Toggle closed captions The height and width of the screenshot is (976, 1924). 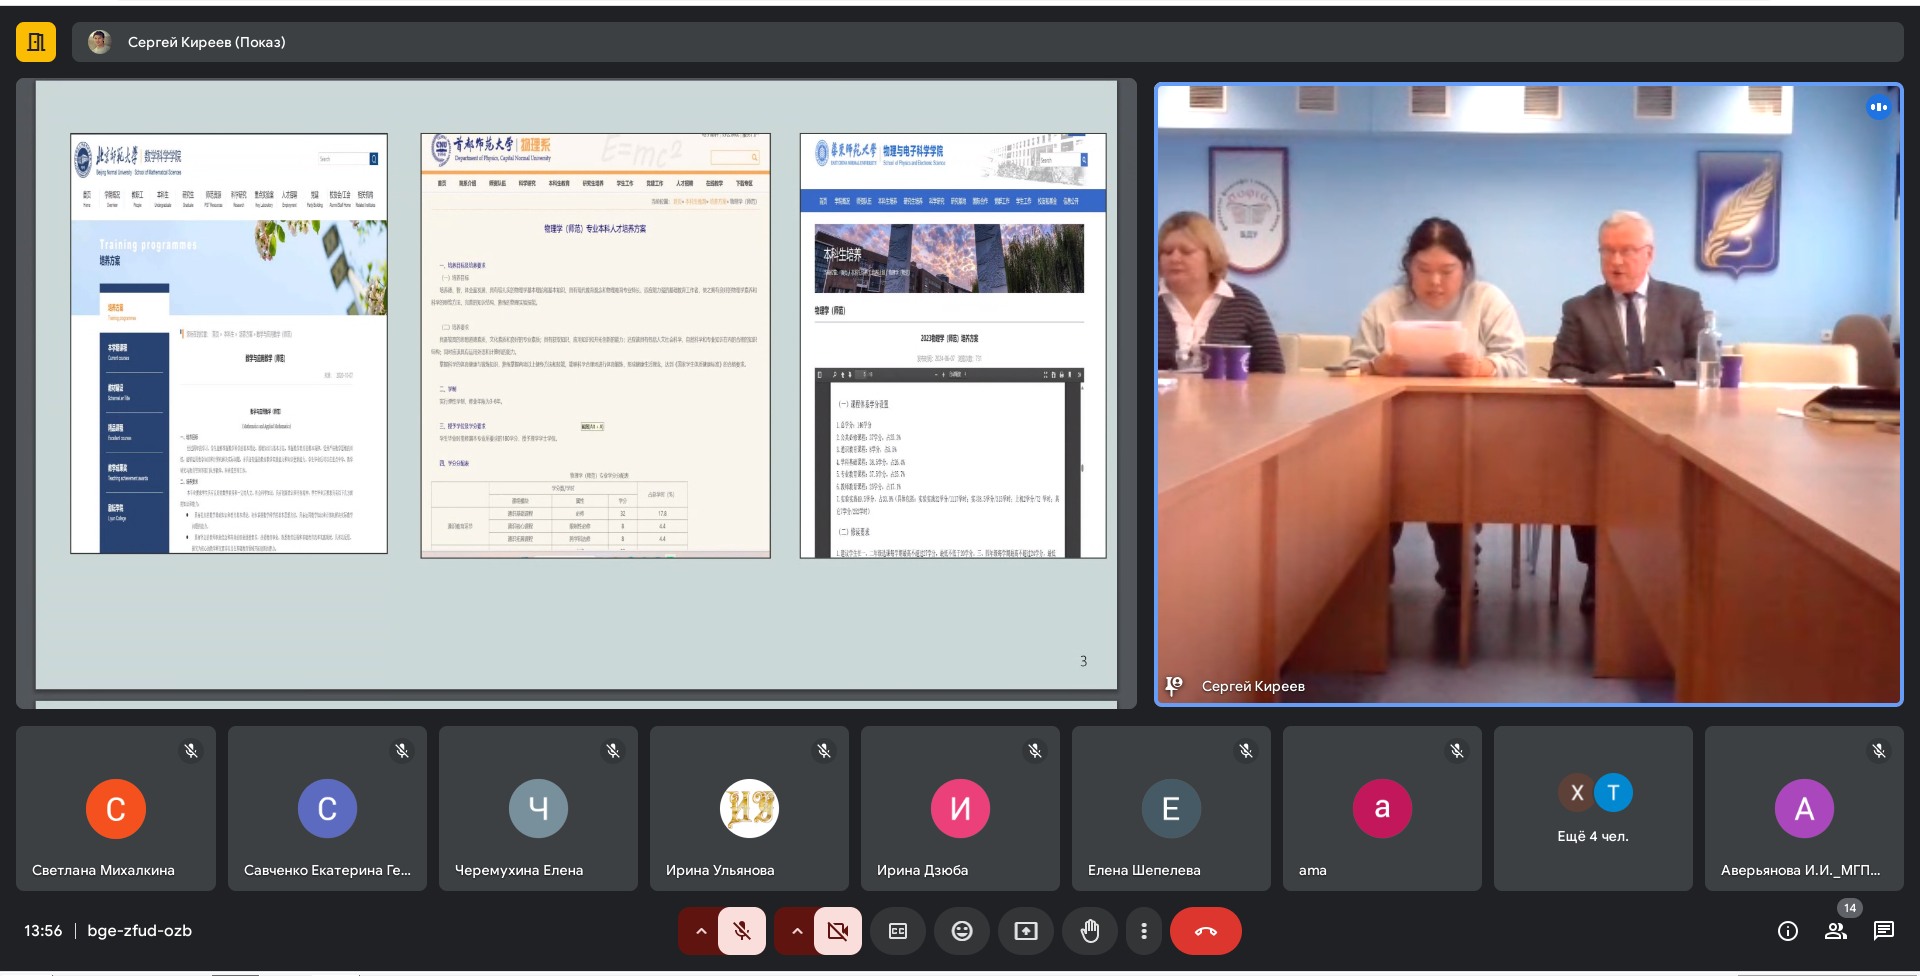click(x=897, y=931)
